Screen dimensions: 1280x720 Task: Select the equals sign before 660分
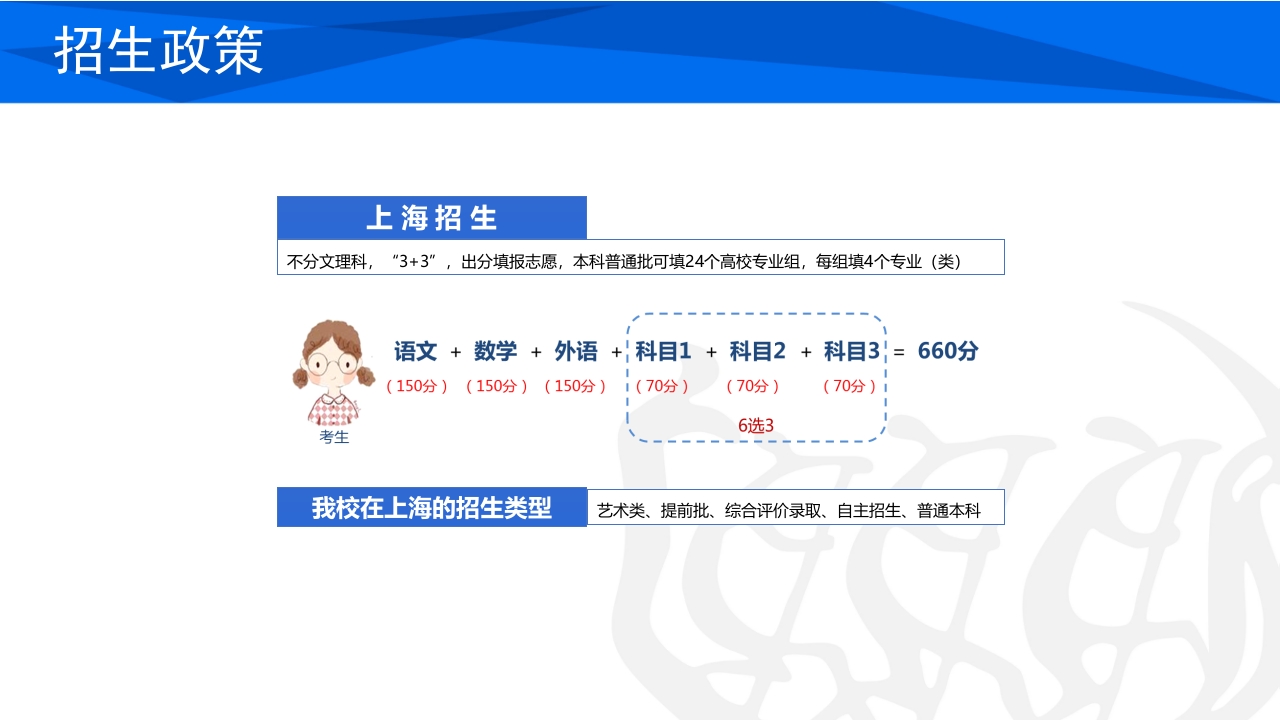point(901,351)
